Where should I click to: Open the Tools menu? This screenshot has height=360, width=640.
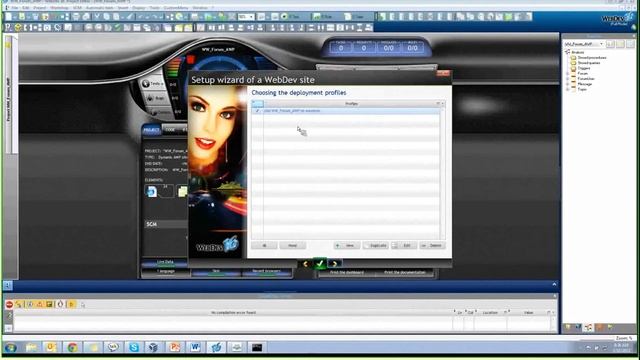pyautogui.click(x=154, y=7)
